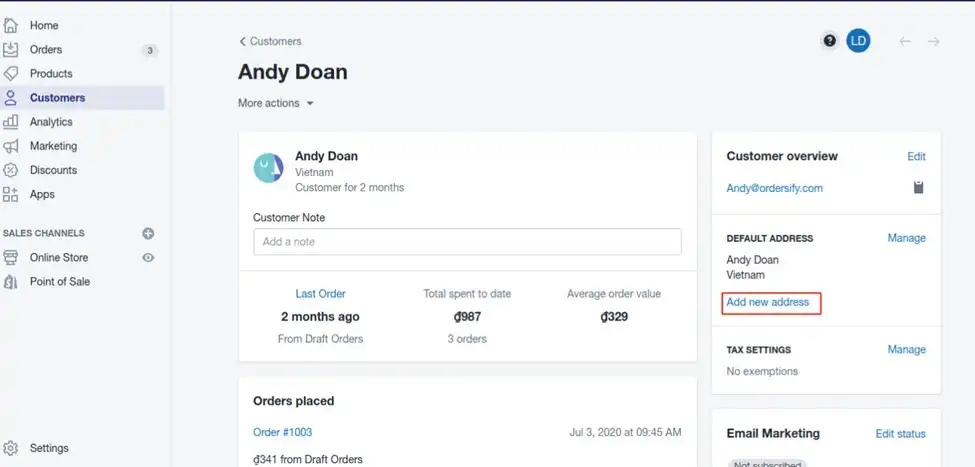Open Orders in the sidebar
Viewport: 975px width, 467px height.
pyautogui.click(x=46, y=50)
